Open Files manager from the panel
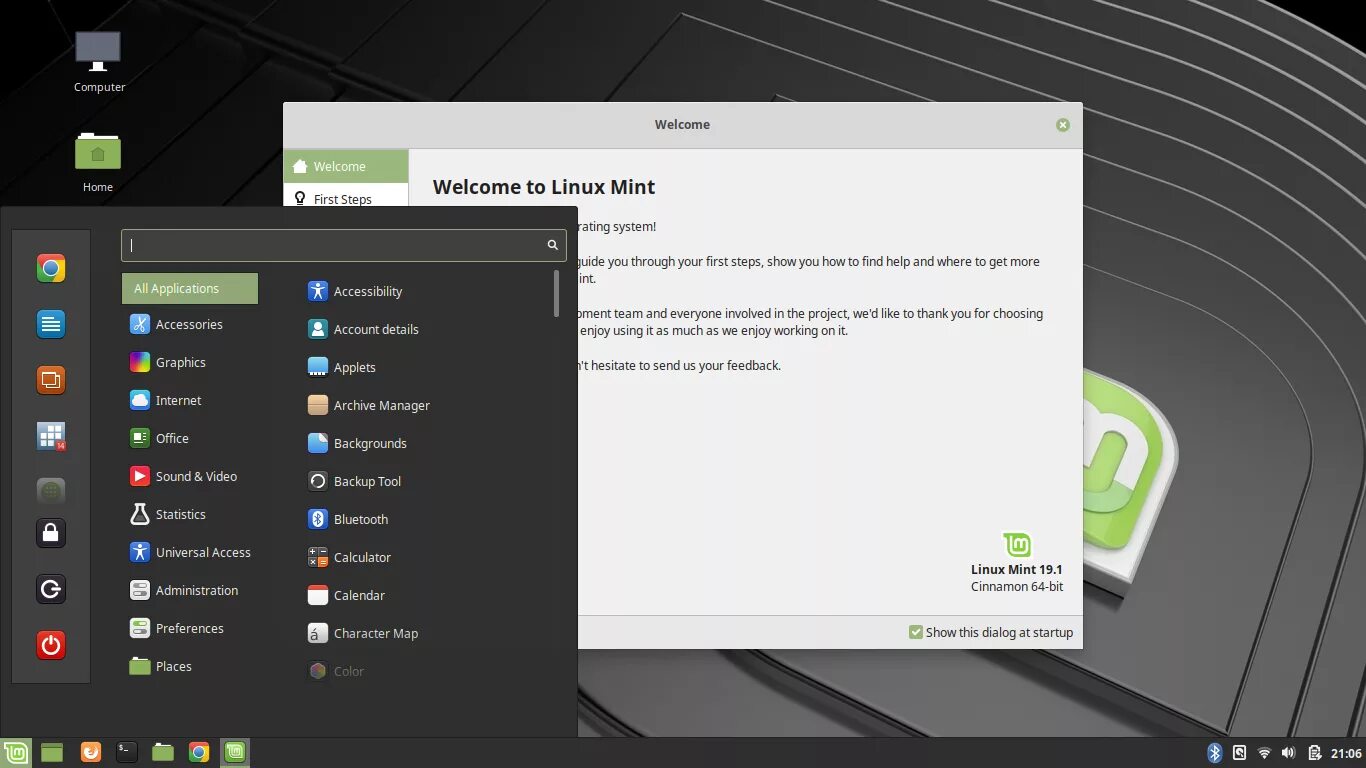 coord(163,752)
